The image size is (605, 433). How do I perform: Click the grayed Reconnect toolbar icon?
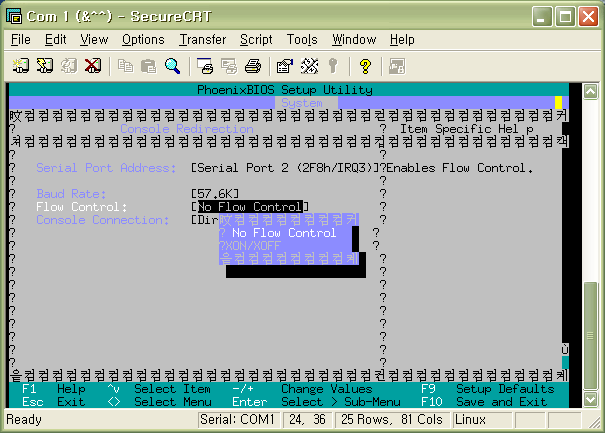click(x=69, y=66)
